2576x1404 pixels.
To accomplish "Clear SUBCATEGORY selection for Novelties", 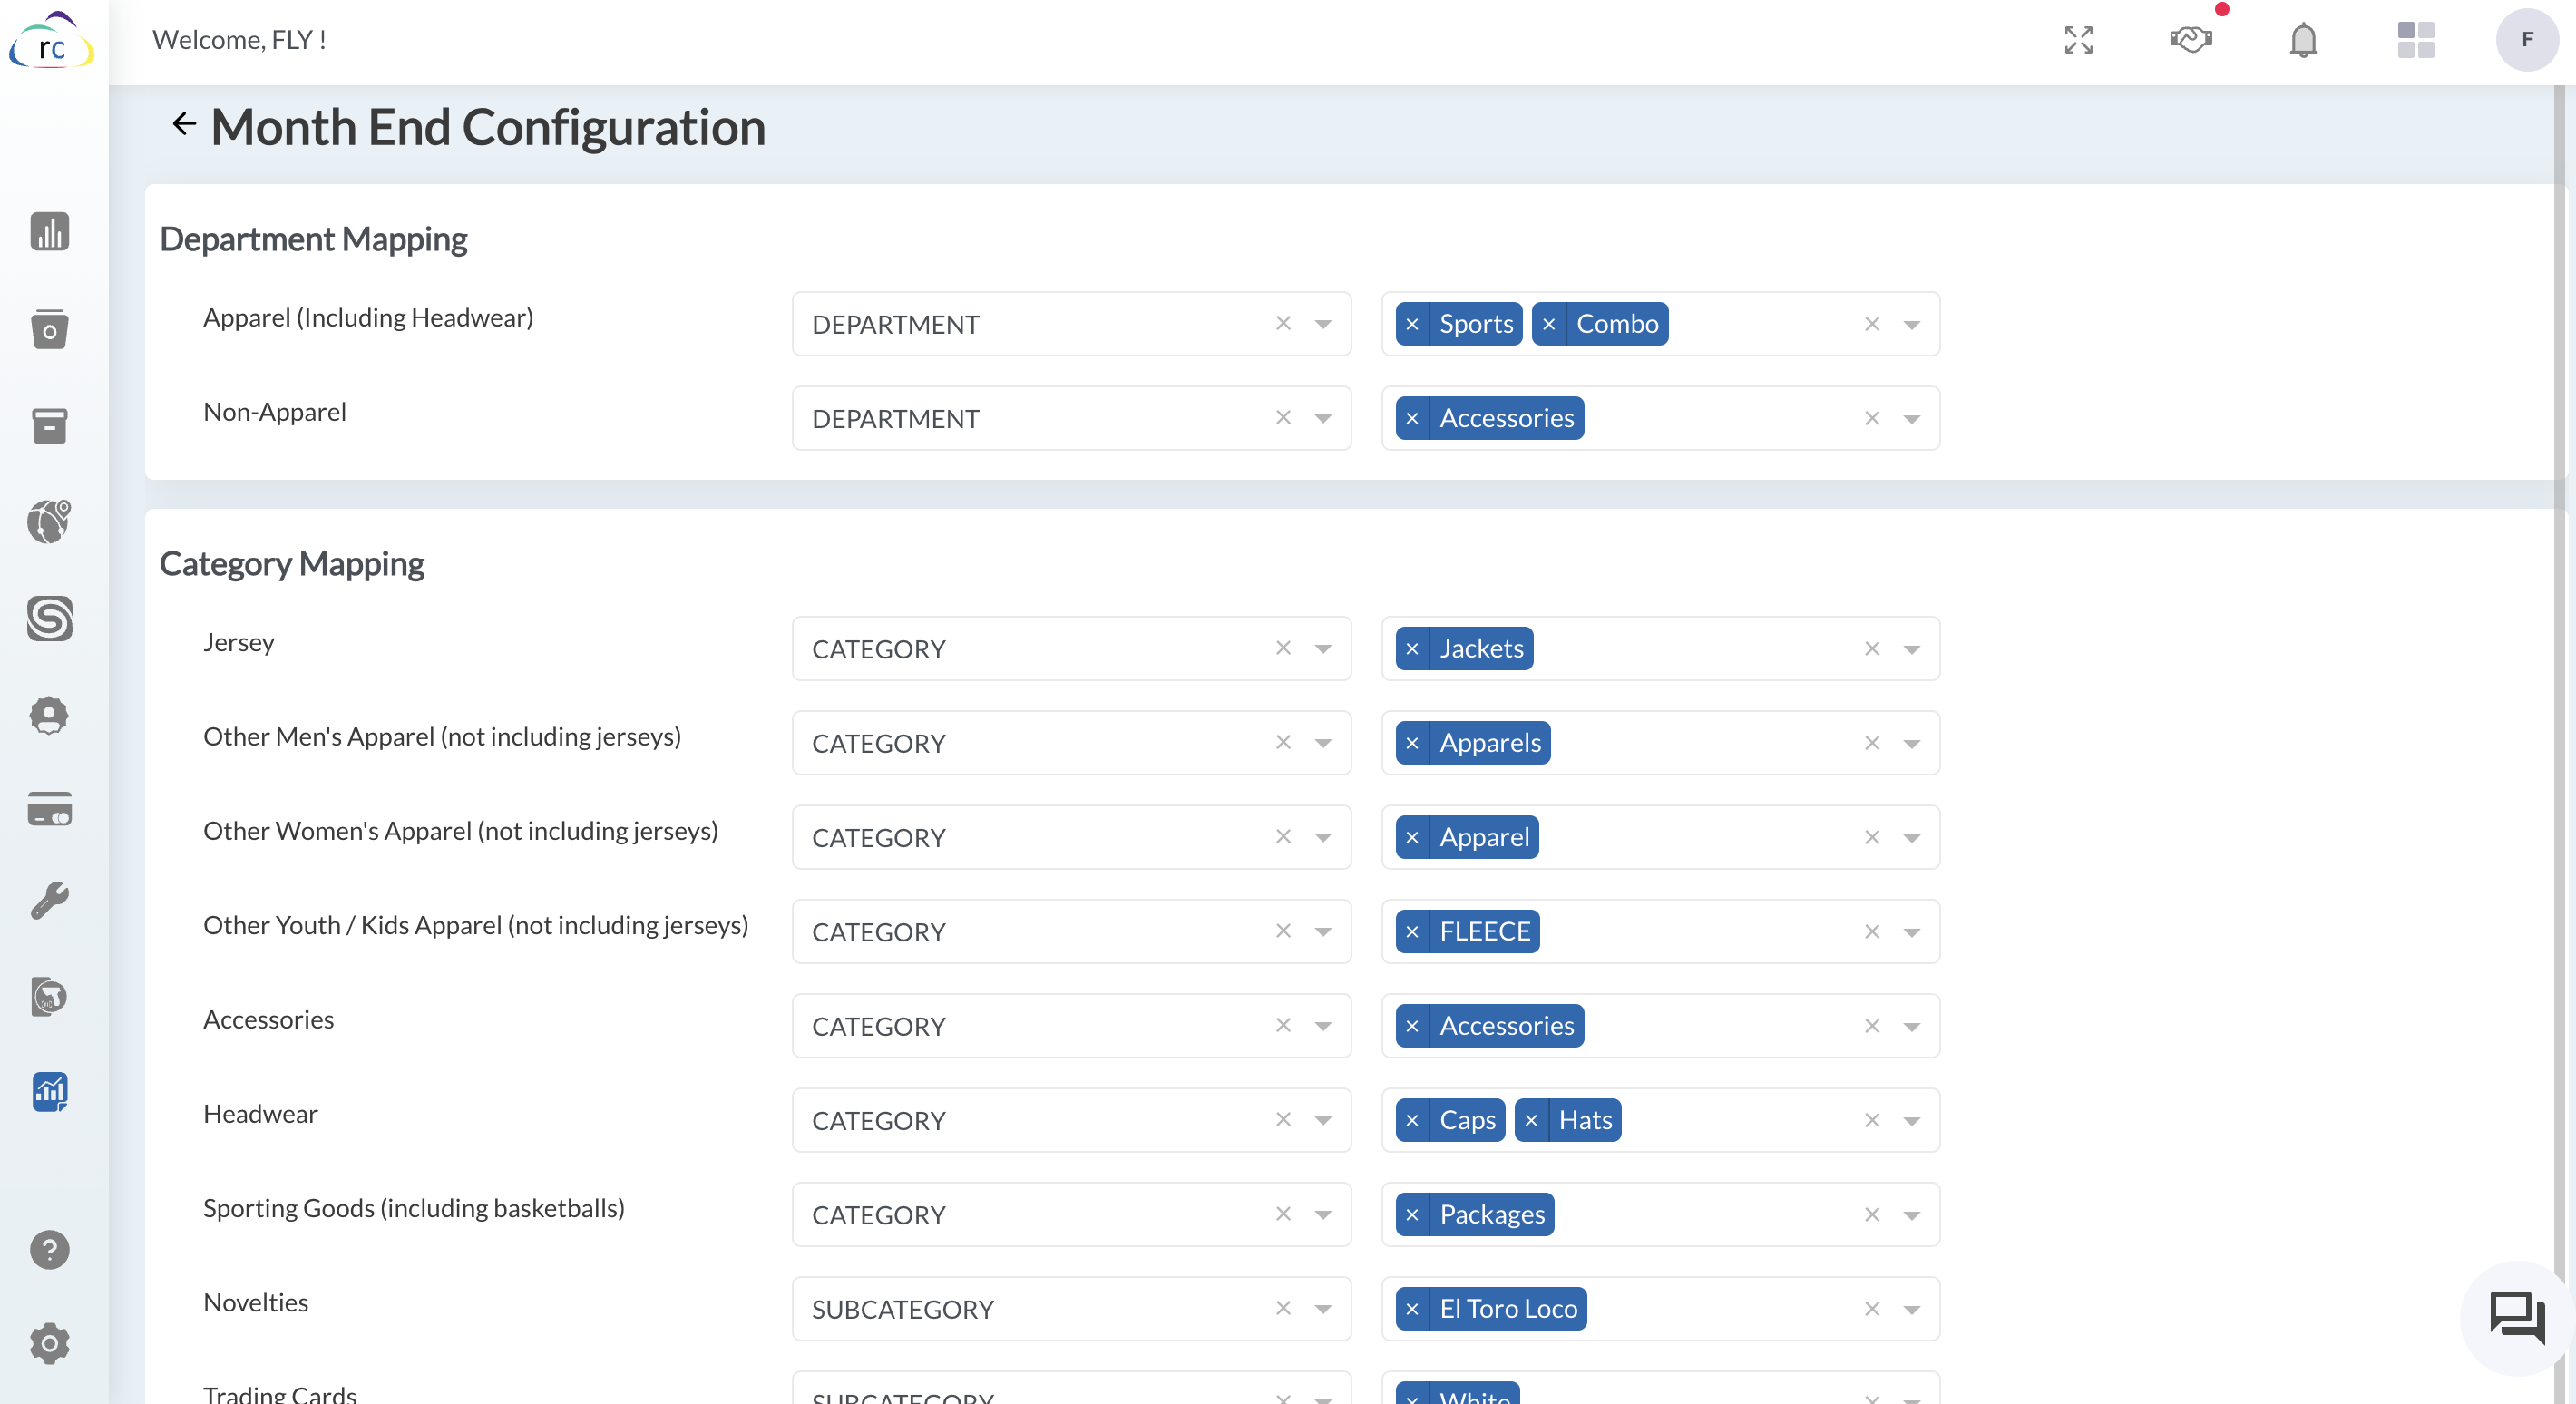I will (x=1283, y=1309).
